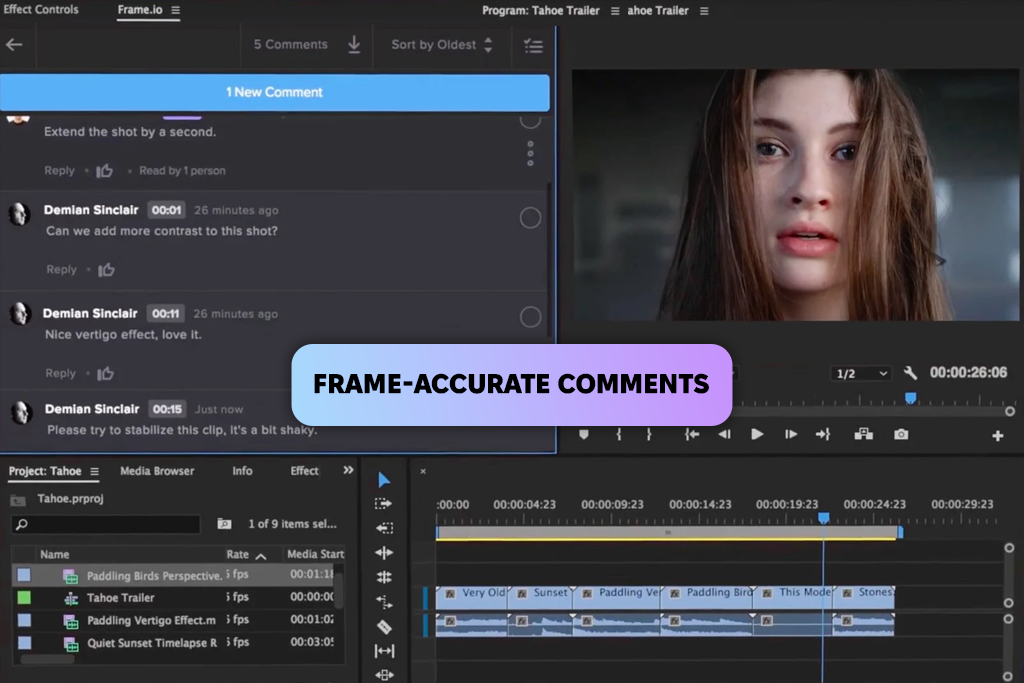Open the button editor plus icon
This screenshot has height=683, width=1024.
tap(998, 436)
